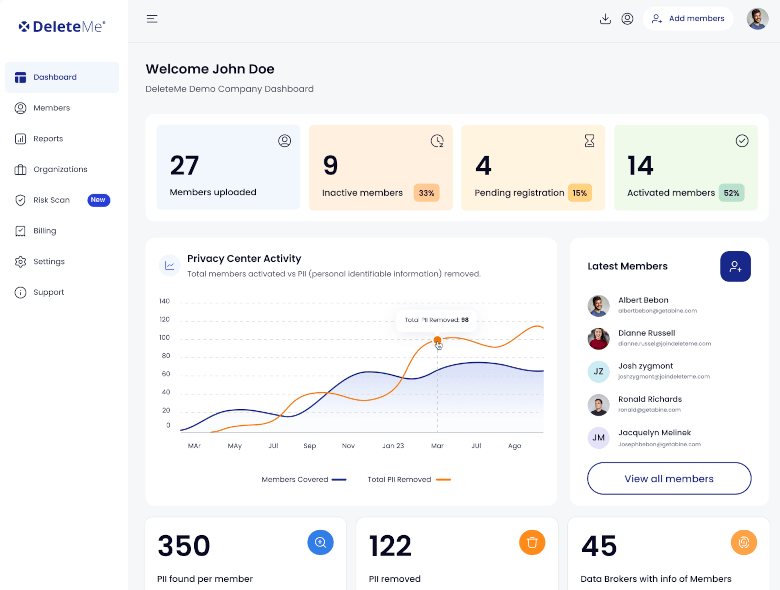Select Dianne Russell's name
This screenshot has height=590, width=780.
click(647, 333)
